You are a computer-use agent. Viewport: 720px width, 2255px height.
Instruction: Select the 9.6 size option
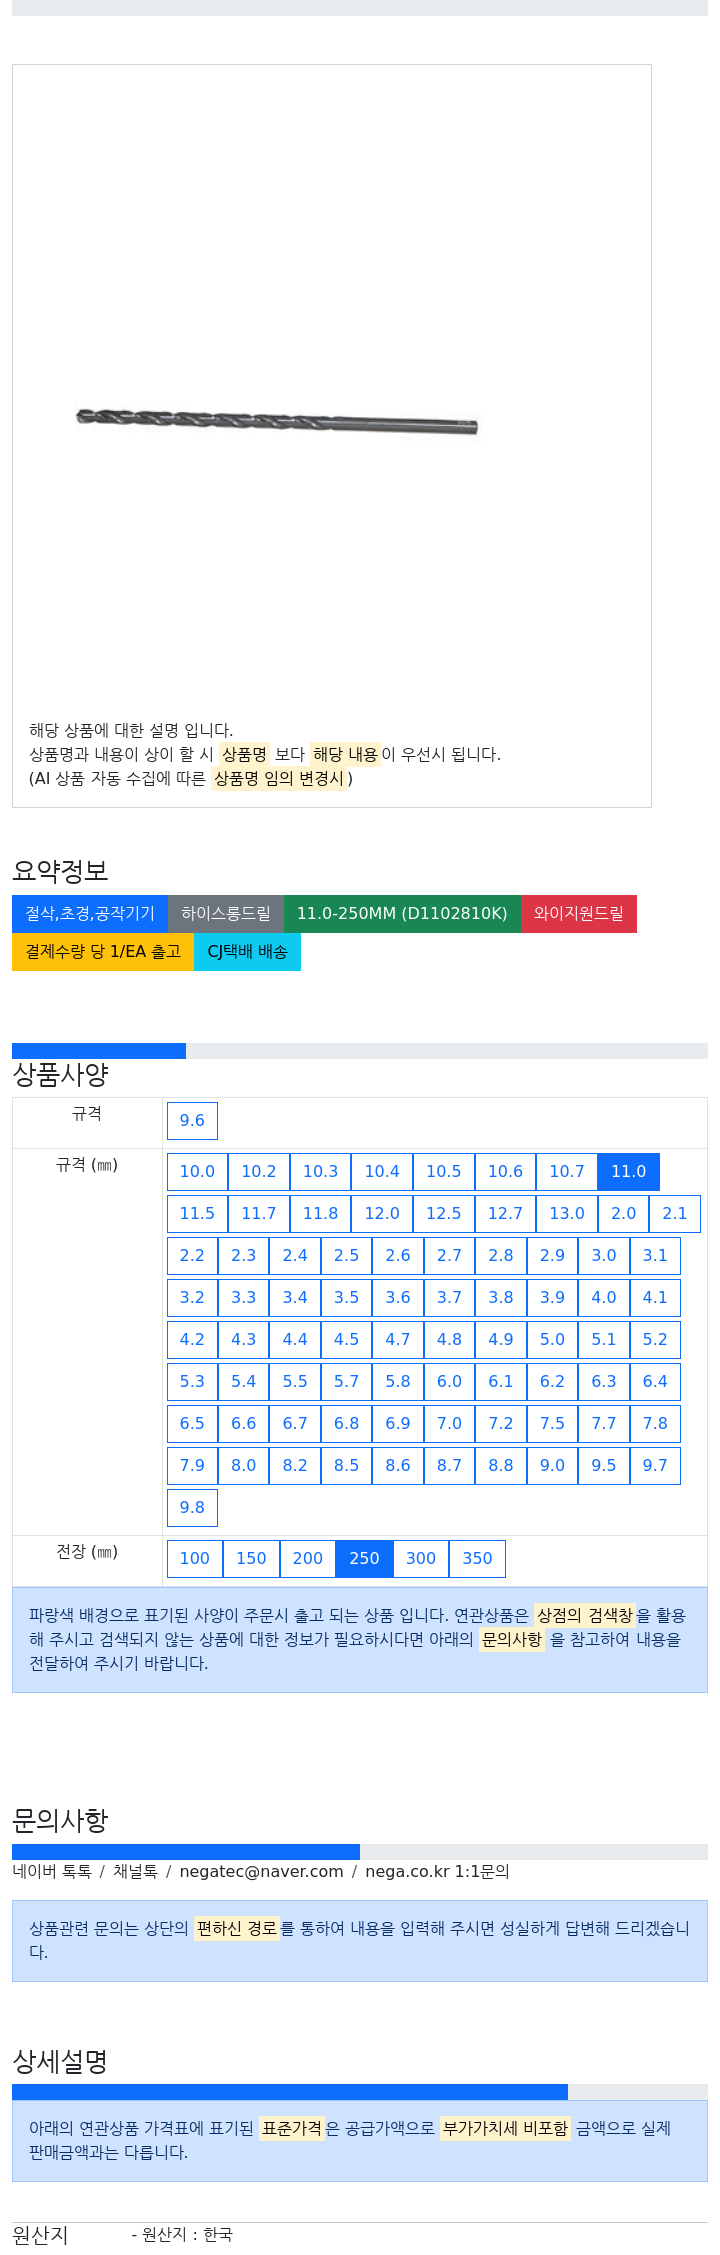(x=192, y=1120)
